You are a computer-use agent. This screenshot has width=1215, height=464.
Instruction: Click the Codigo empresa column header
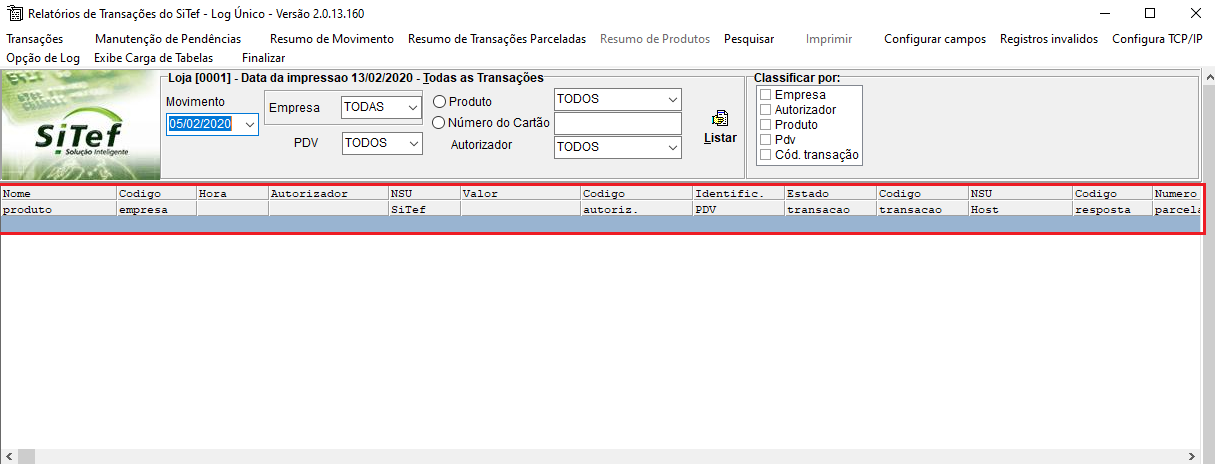(157, 202)
